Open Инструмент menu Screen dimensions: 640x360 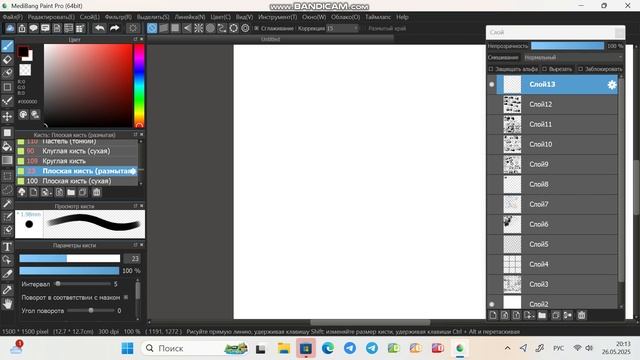coord(278,17)
